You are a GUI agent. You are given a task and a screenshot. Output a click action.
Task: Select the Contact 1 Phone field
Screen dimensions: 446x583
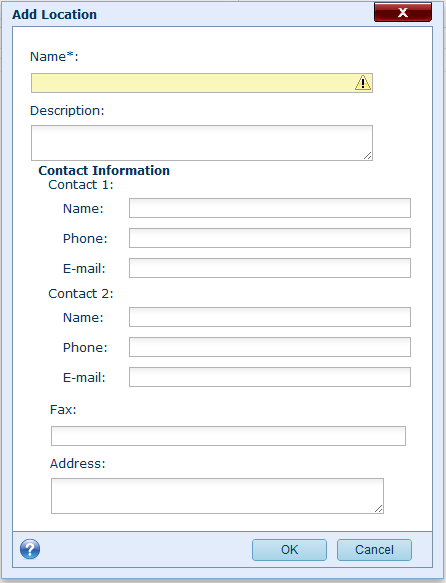(x=270, y=238)
